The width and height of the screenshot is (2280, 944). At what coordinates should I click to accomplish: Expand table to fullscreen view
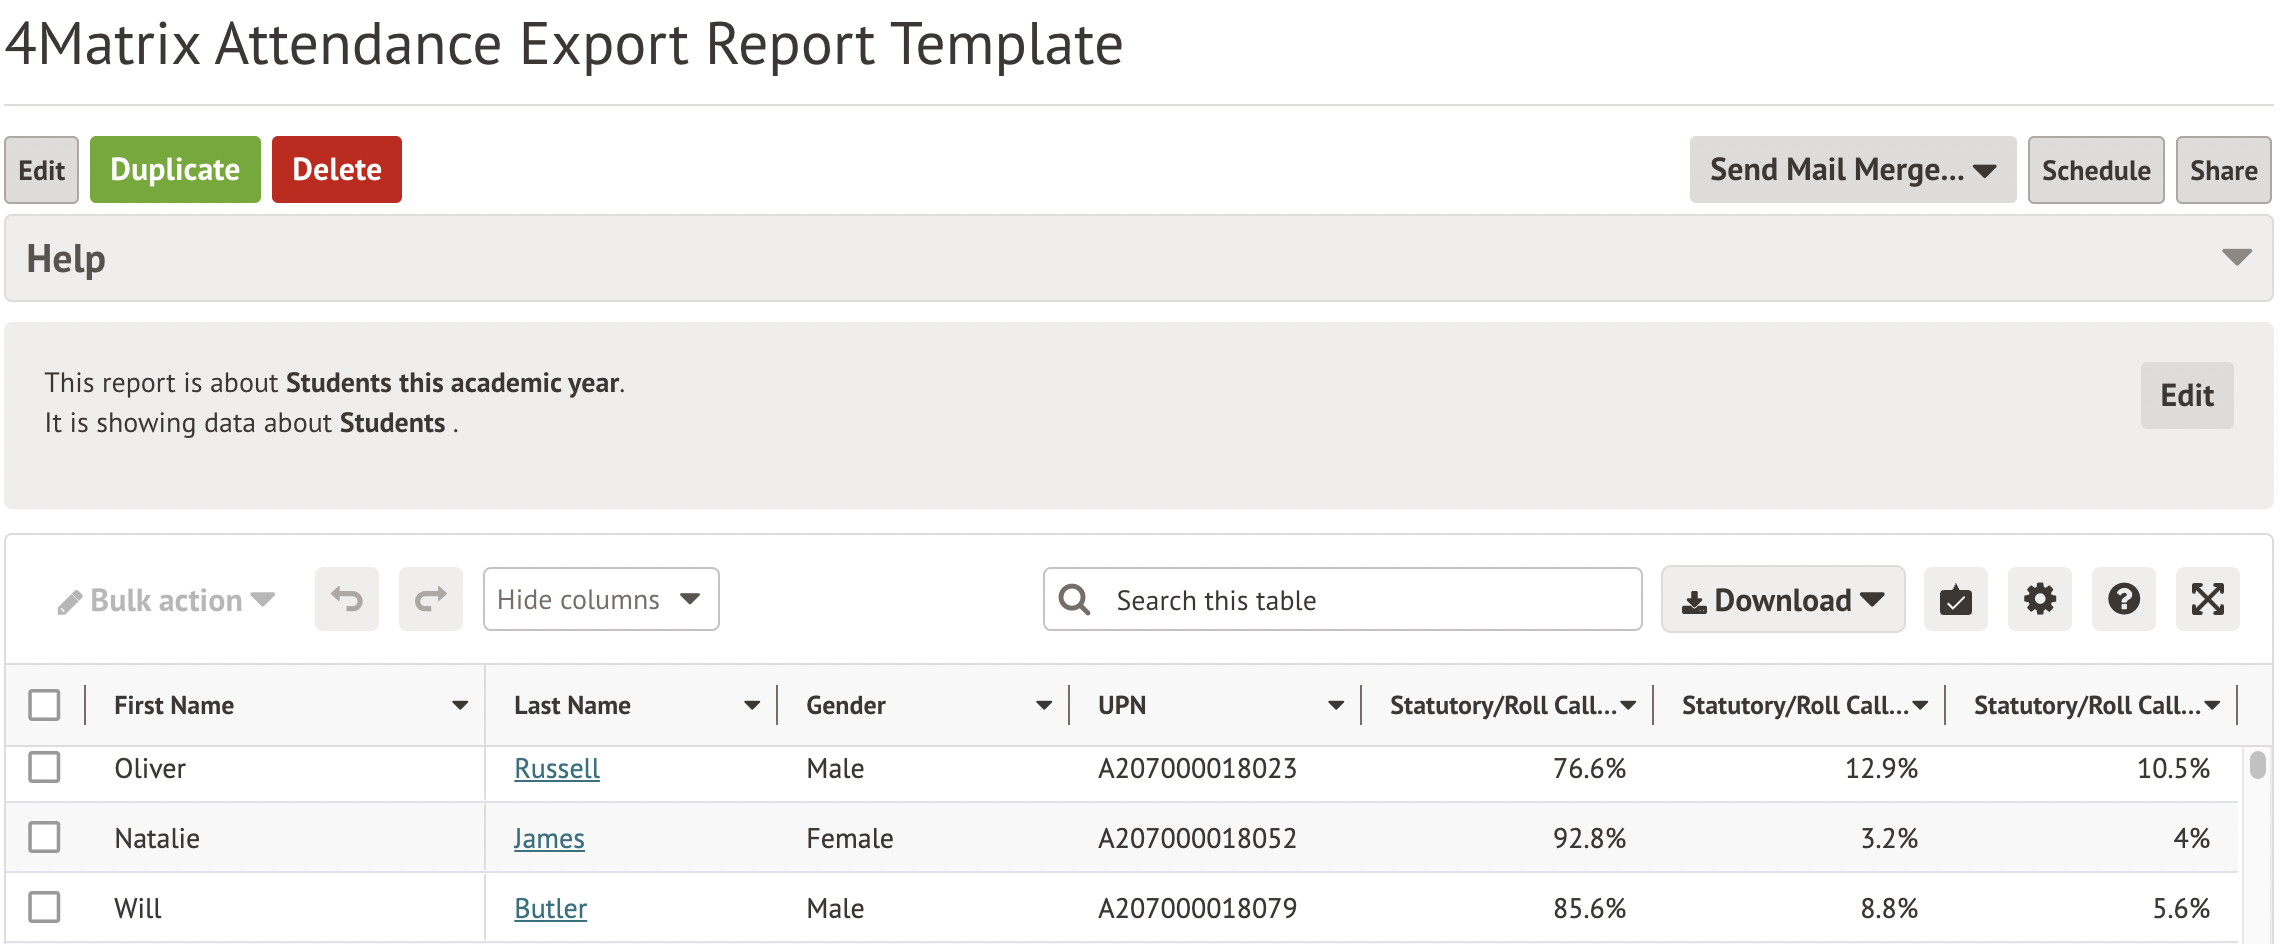point(2207,599)
